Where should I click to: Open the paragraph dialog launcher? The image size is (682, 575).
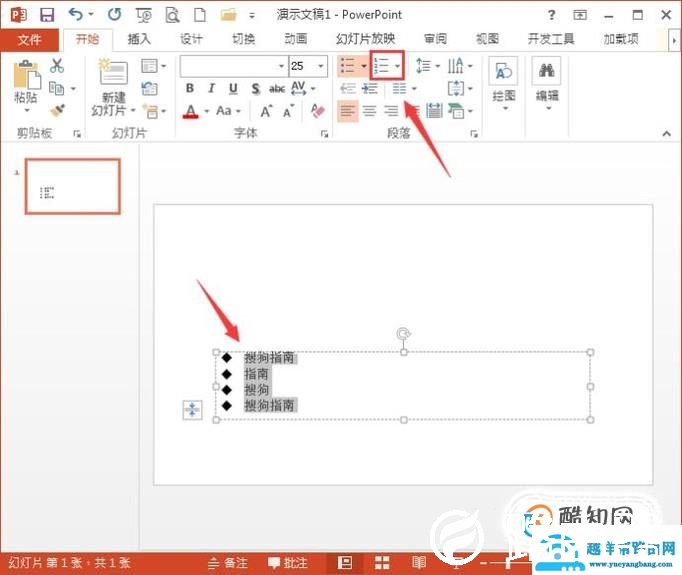coord(474,134)
